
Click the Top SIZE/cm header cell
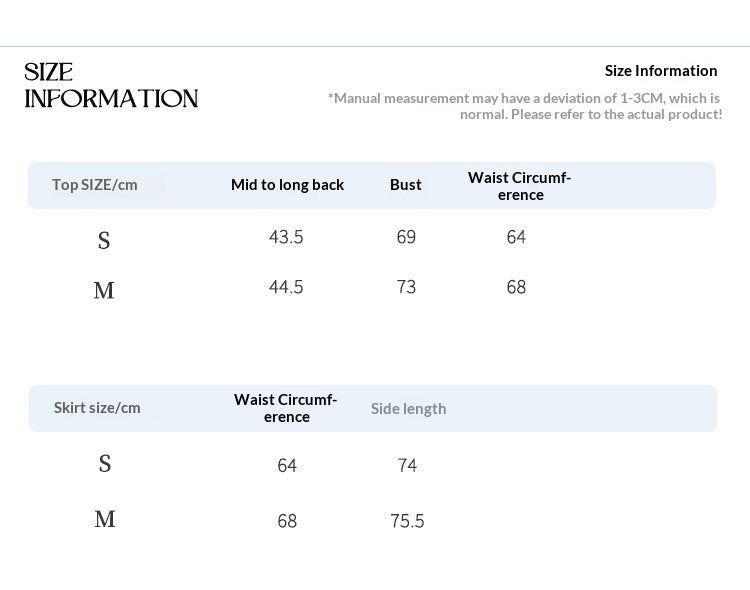[95, 185]
